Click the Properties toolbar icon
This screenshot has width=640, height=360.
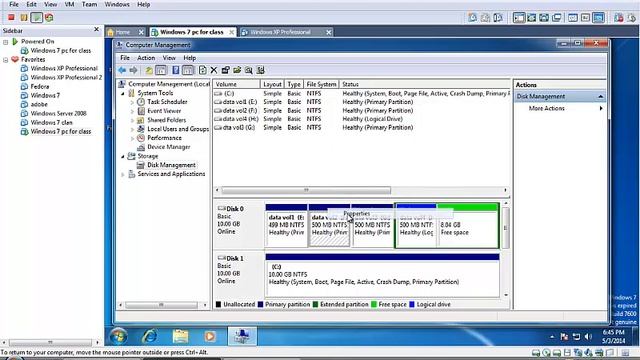pos(225,70)
